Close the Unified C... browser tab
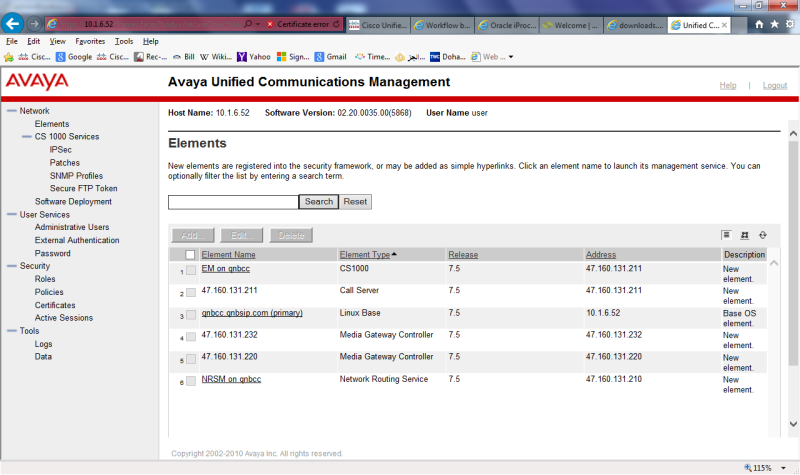 (x=724, y=25)
